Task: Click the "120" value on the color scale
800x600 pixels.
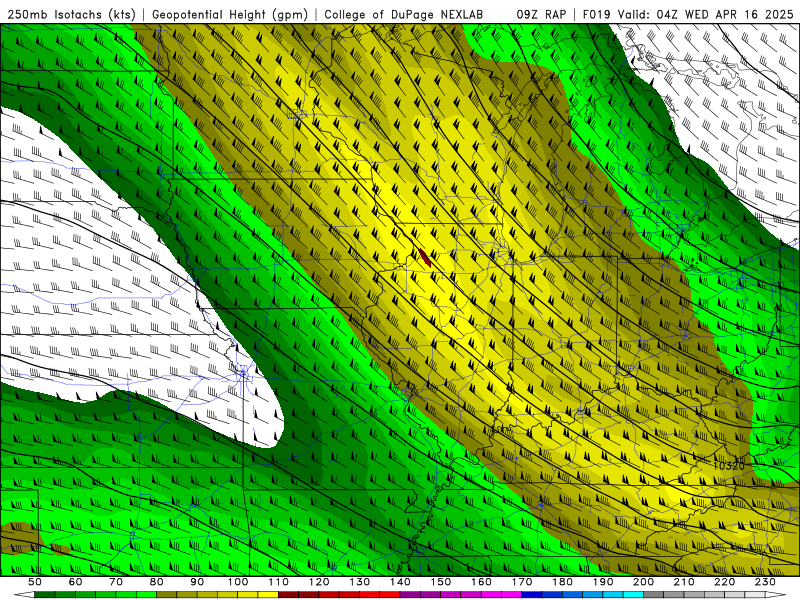Action: coord(319,582)
